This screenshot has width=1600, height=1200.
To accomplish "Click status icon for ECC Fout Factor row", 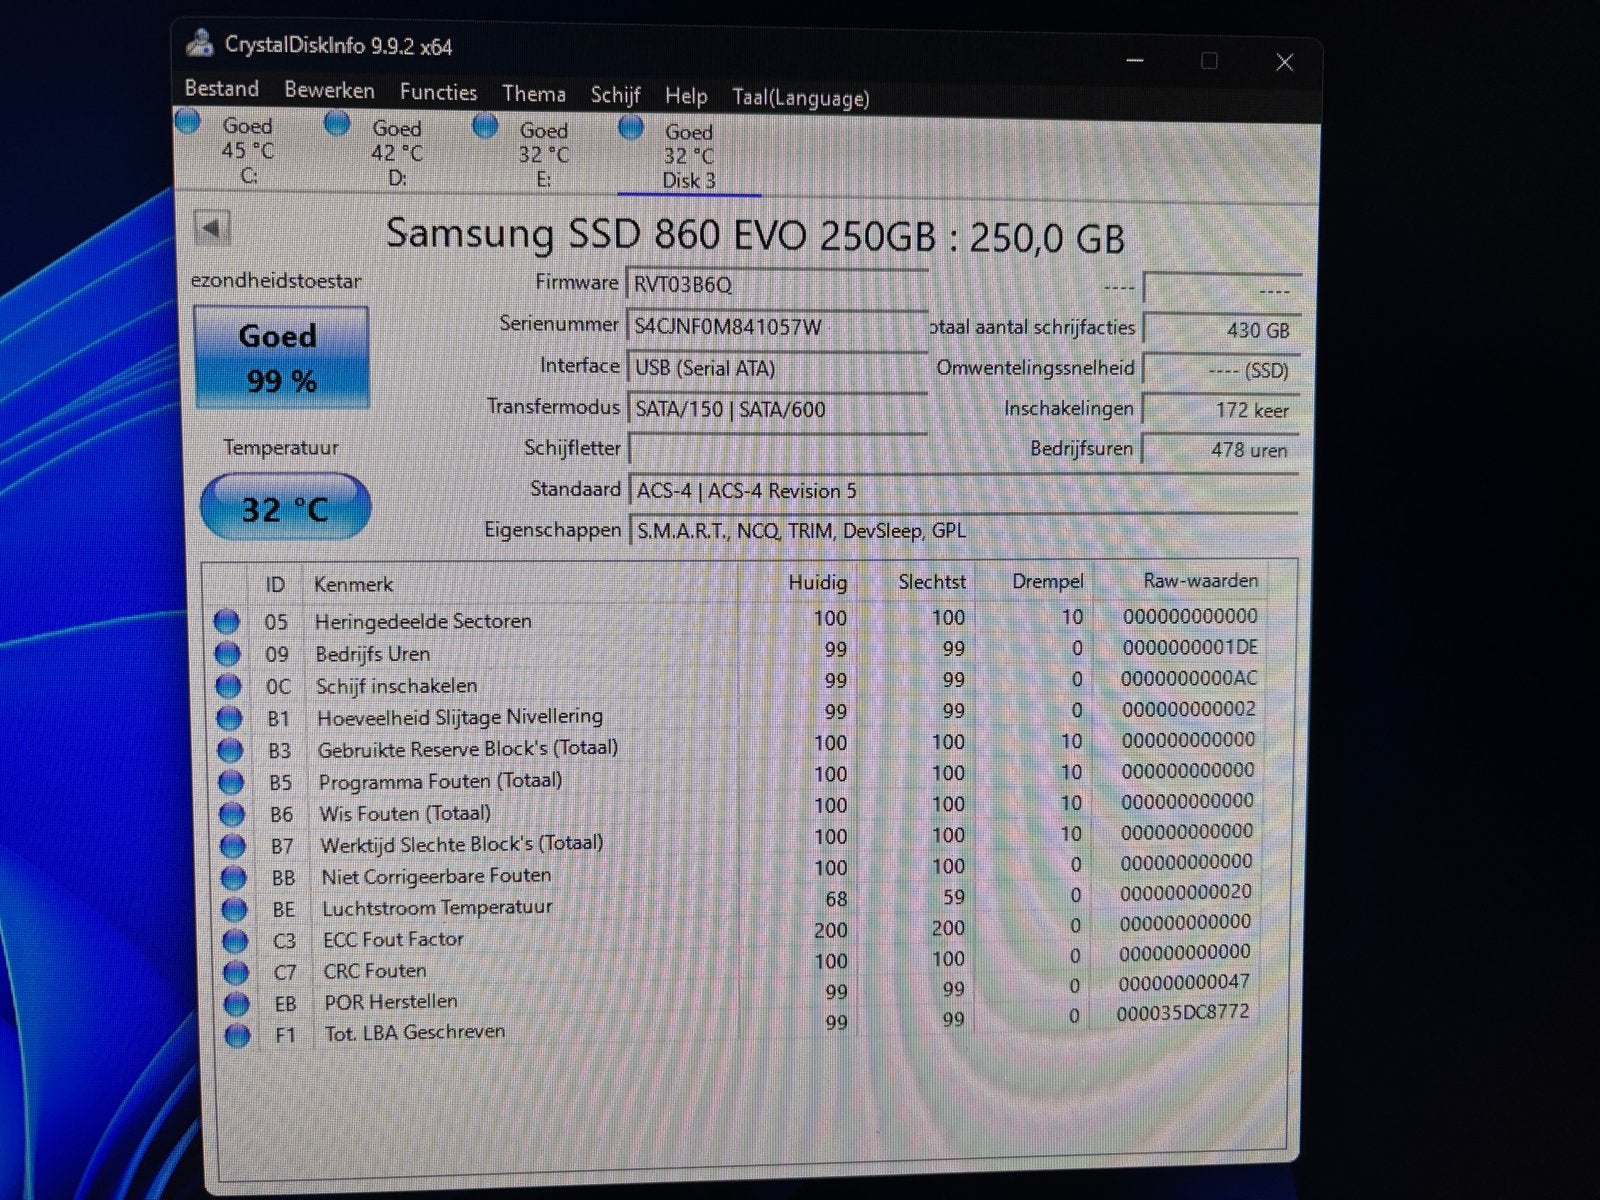I will 235,941.
